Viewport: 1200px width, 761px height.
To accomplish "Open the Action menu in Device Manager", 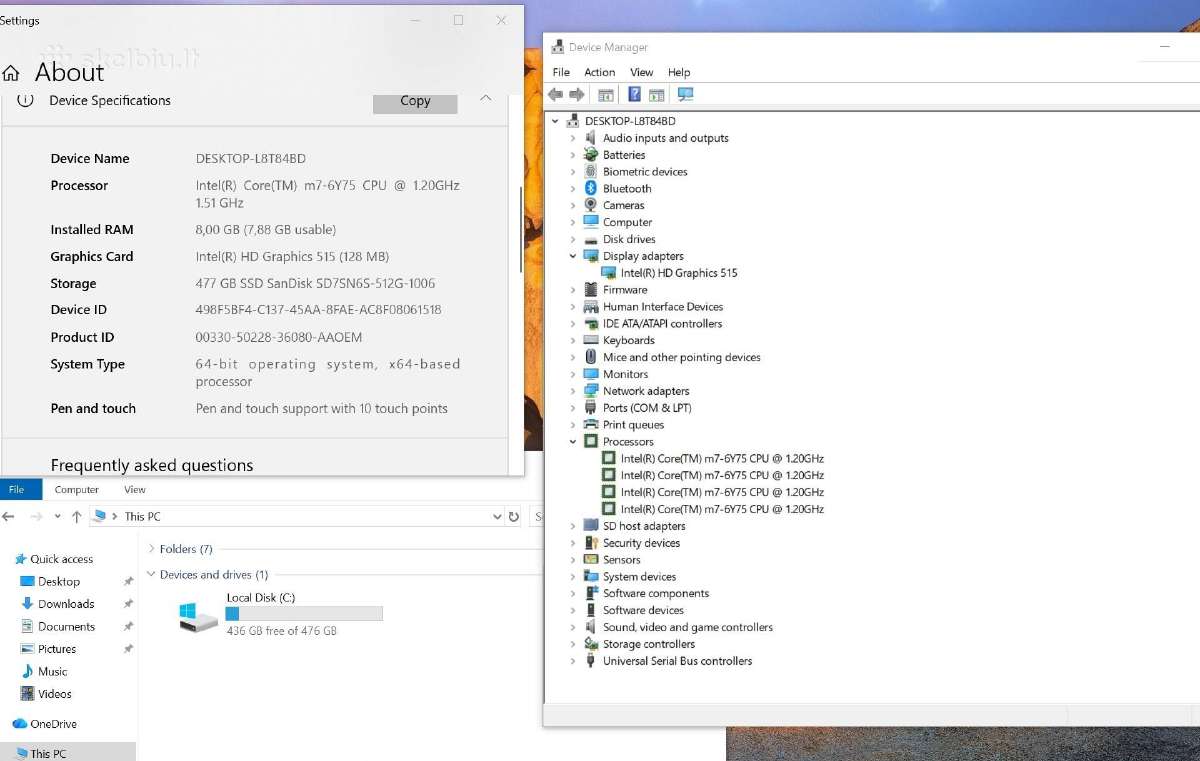I will (x=600, y=72).
